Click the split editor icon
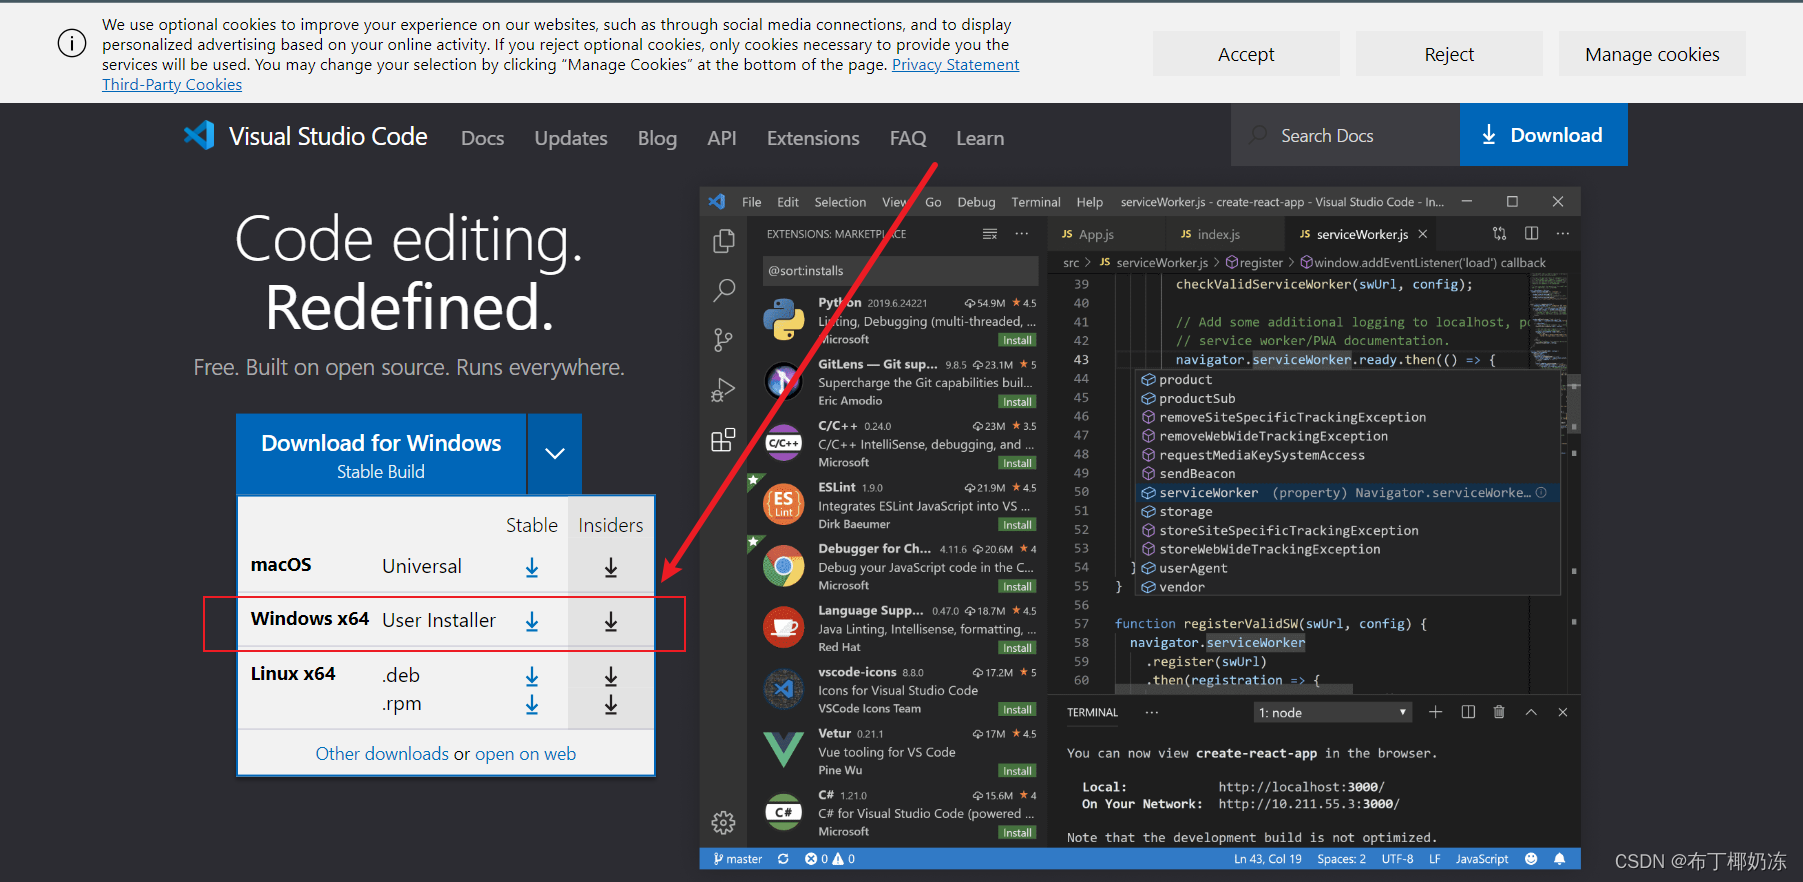1803x882 pixels. (1531, 233)
